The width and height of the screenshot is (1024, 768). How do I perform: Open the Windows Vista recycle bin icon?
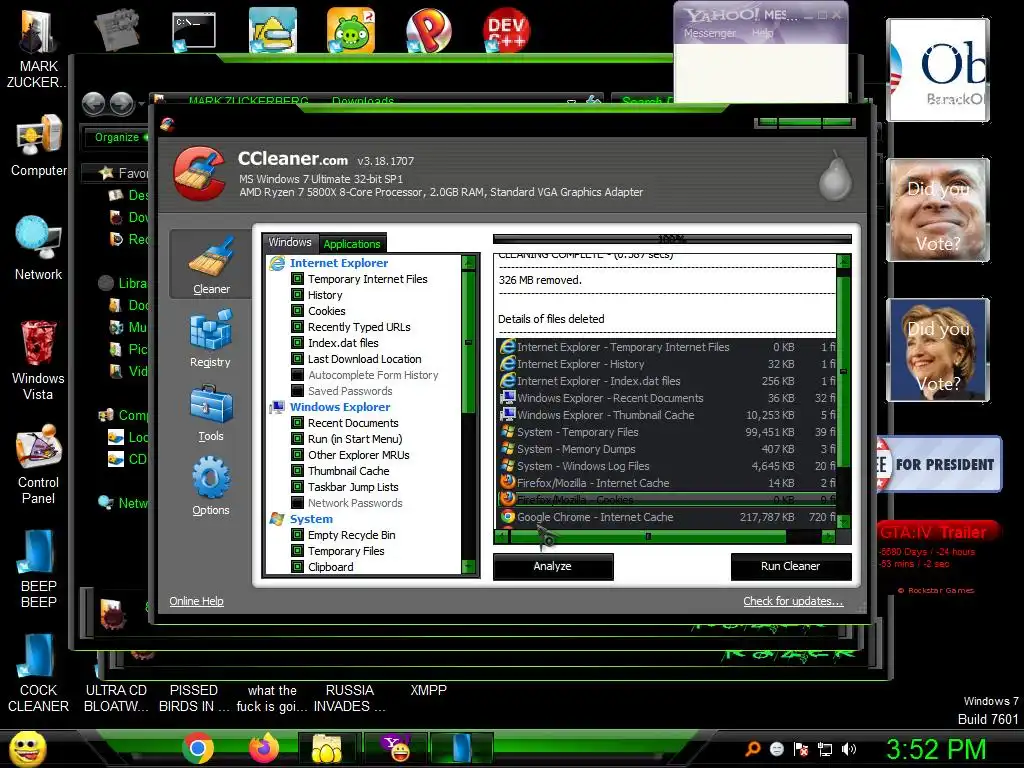pyautogui.click(x=39, y=360)
